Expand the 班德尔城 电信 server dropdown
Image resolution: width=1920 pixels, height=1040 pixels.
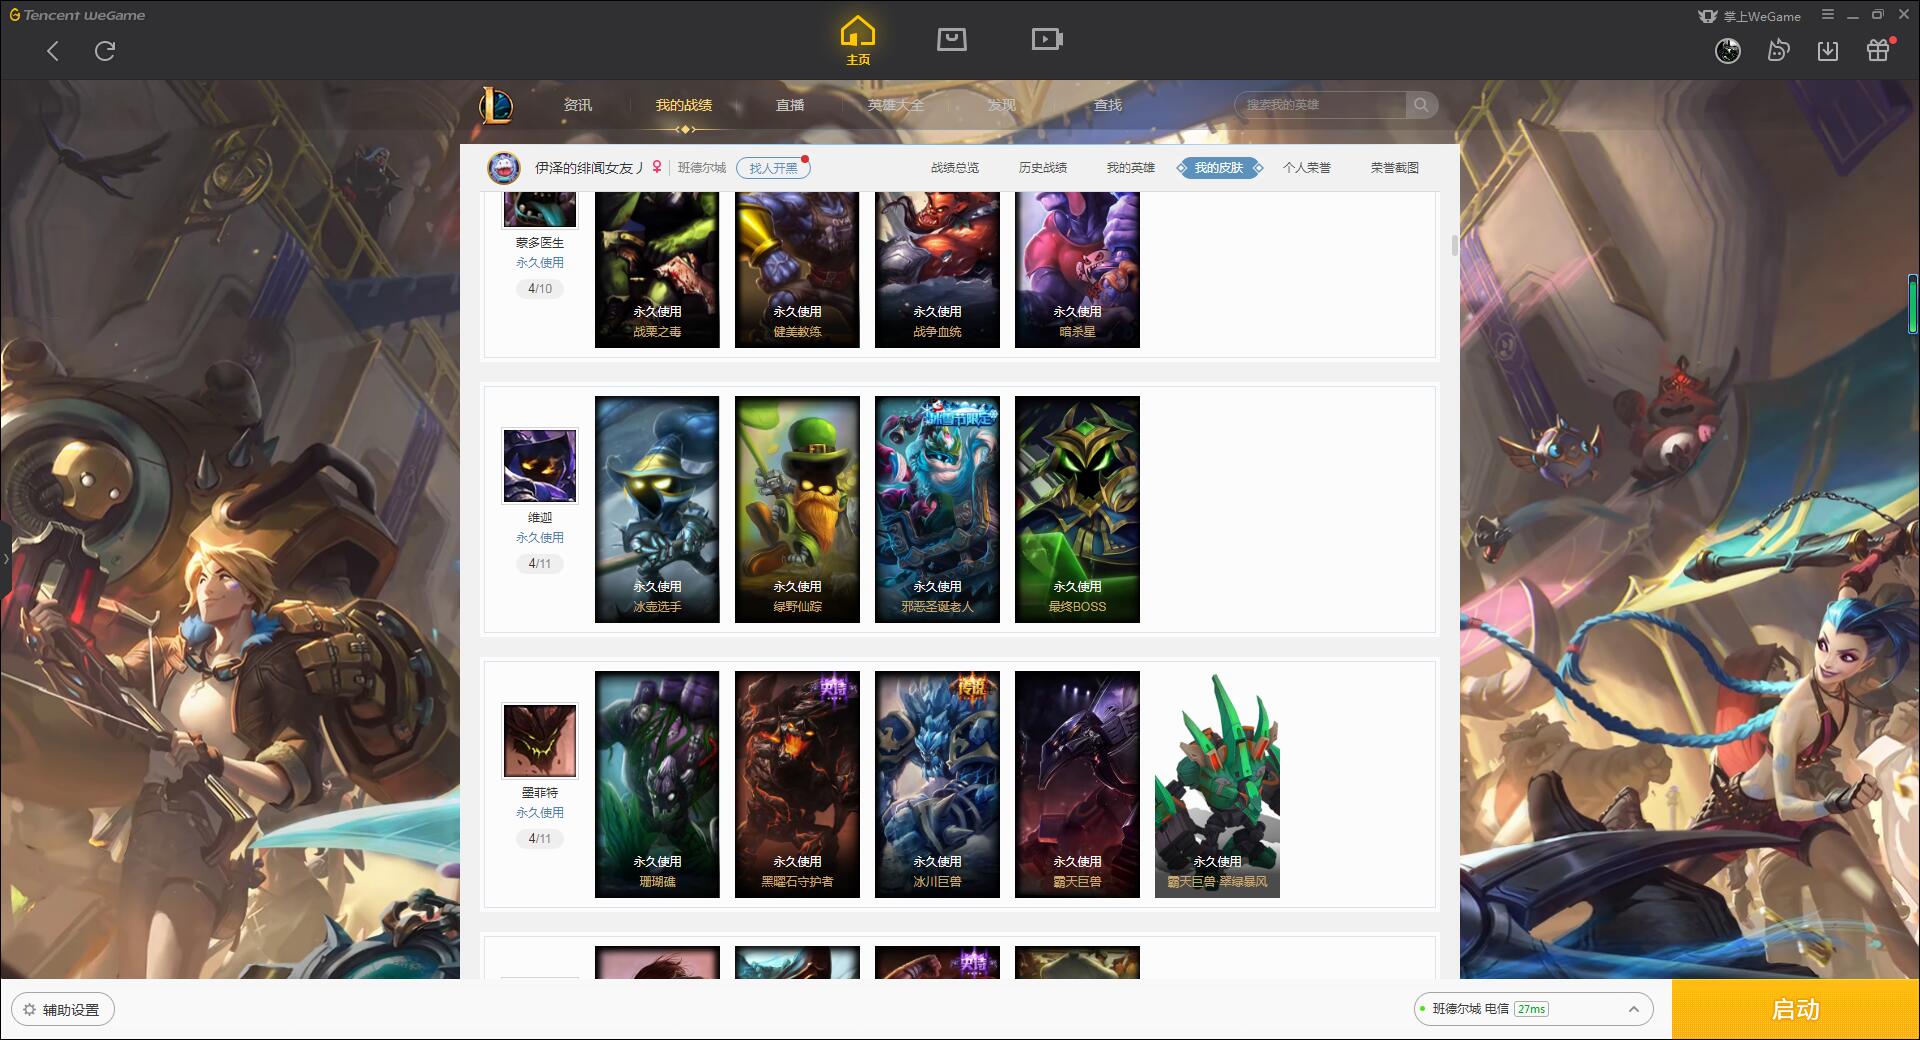pyautogui.click(x=1533, y=1009)
